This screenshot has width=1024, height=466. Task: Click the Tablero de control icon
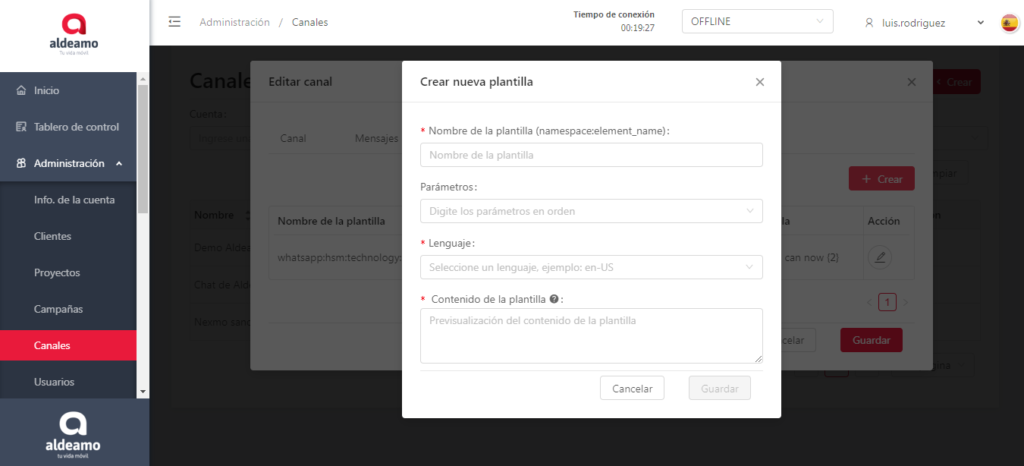(22, 127)
